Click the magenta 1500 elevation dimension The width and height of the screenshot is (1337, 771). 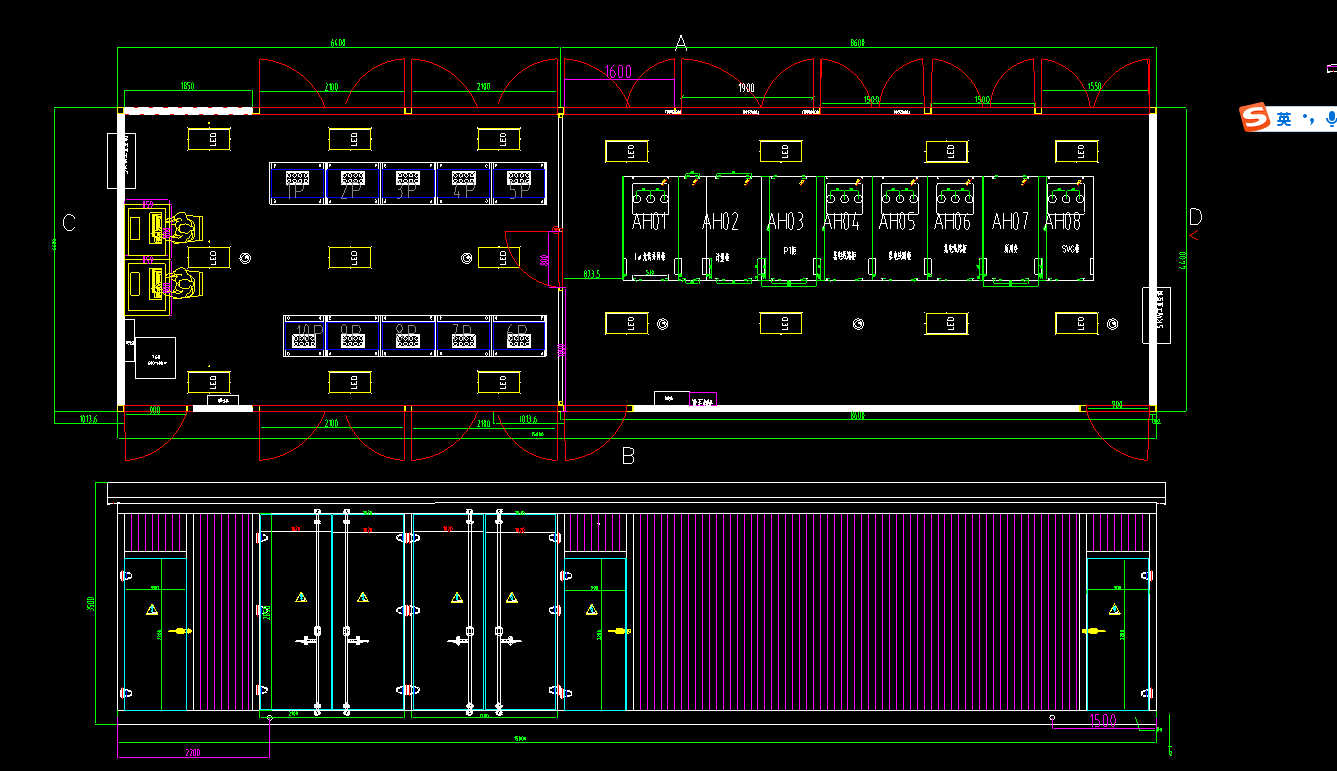(x=1102, y=720)
